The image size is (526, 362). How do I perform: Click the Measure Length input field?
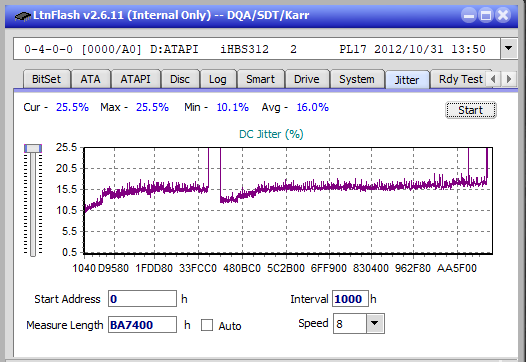[142, 325]
